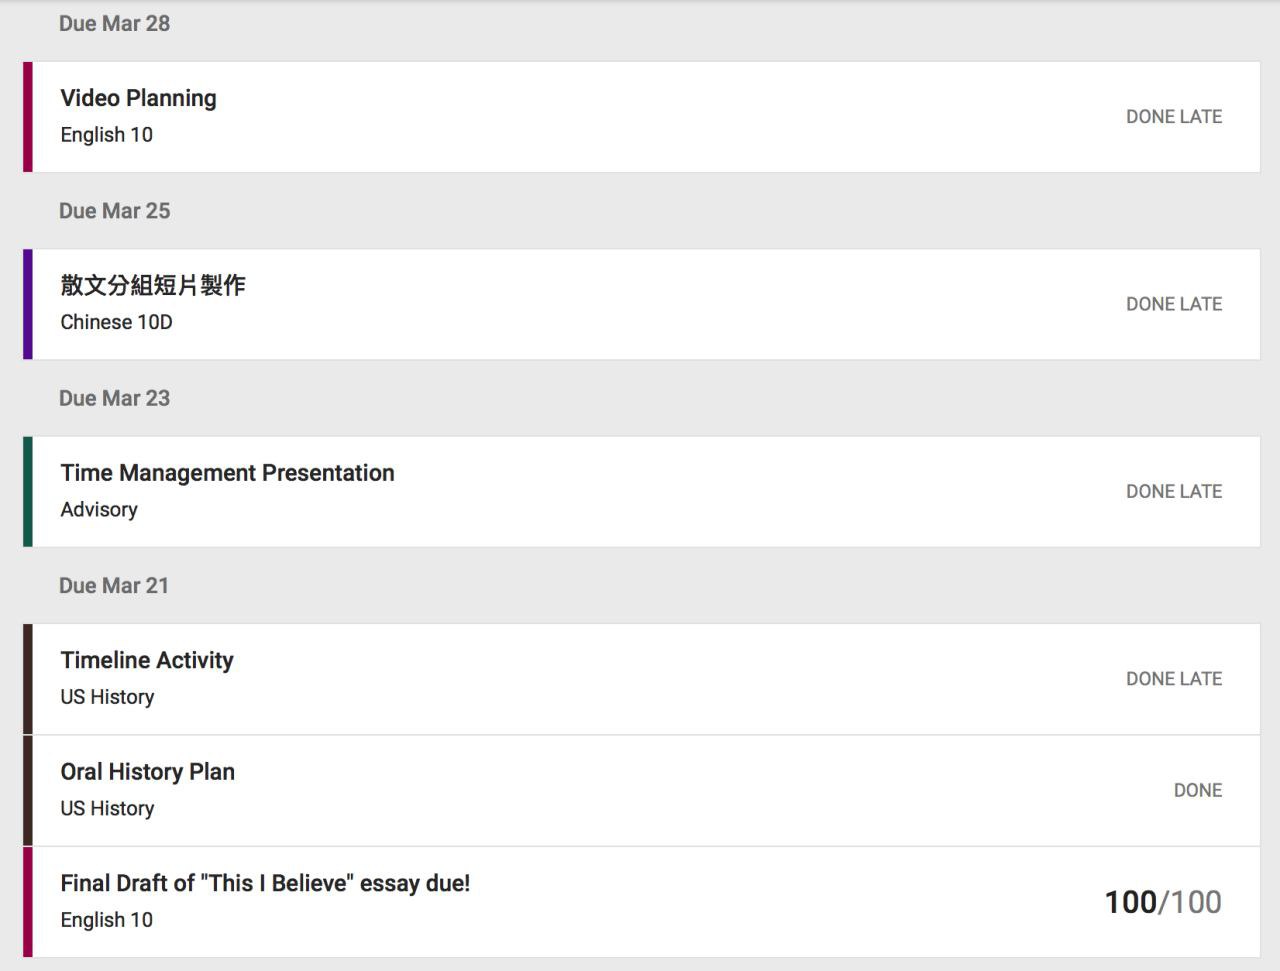Click DONE LATE status for Time Management Presentation

(1174, 491)
